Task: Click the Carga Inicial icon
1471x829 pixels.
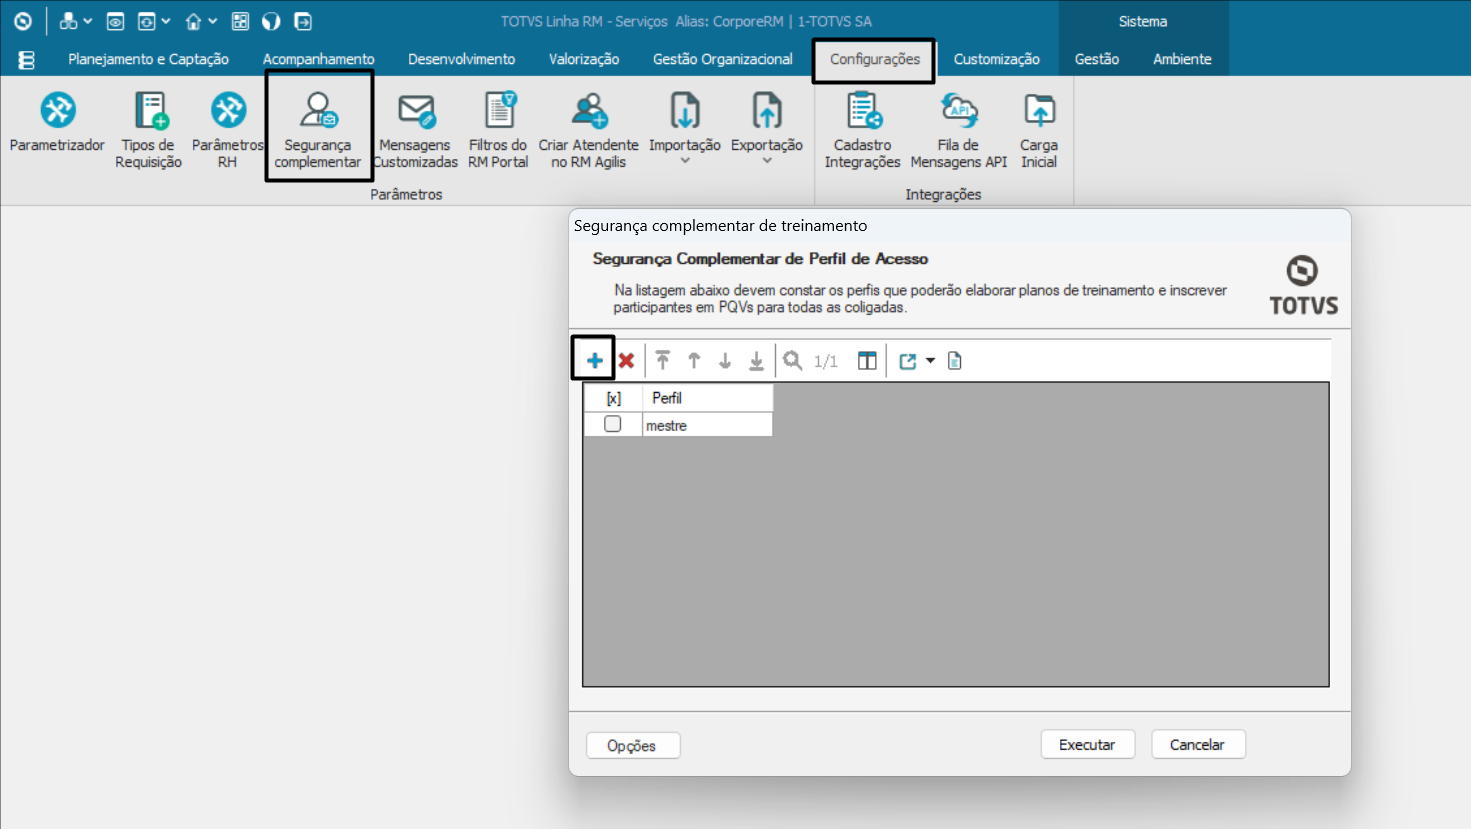Action: (x=1039, y=111)
